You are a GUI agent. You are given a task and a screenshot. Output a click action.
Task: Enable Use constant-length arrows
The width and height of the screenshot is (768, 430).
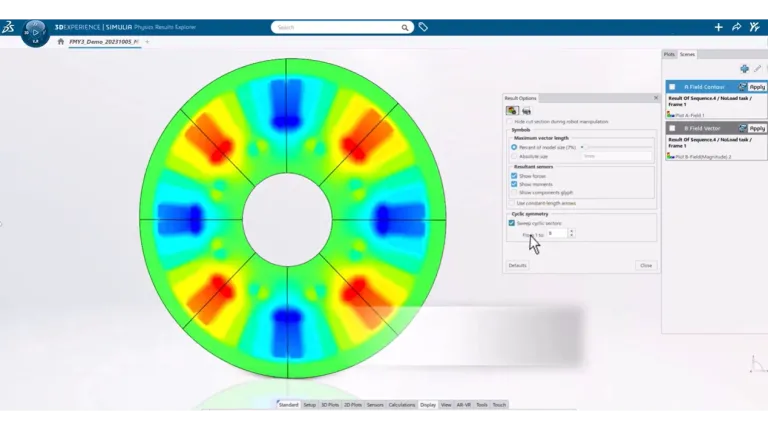point(512,203)
